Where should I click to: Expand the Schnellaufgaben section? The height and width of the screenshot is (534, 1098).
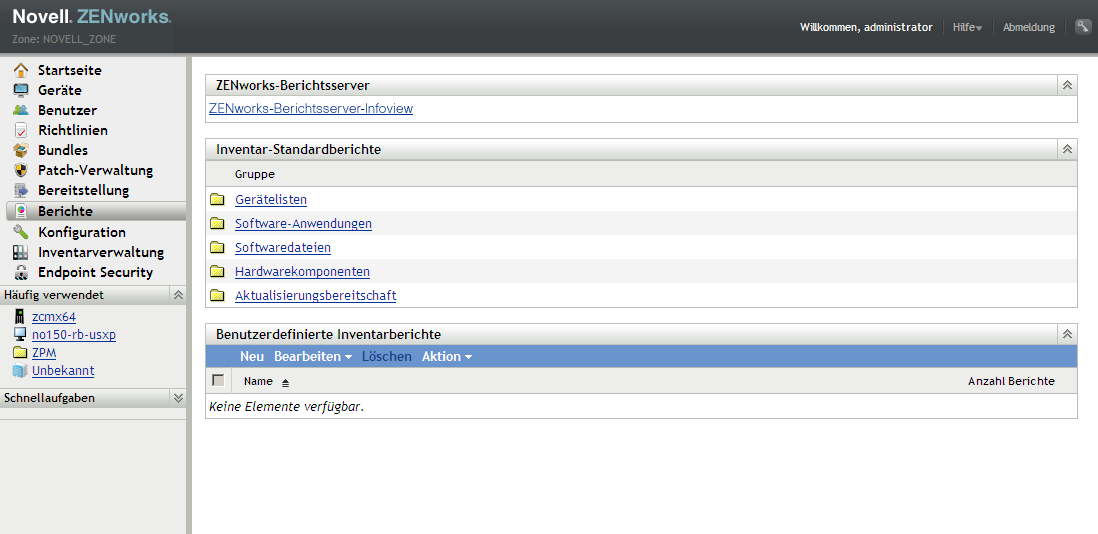pyautogui.click(x=178, y=397)
